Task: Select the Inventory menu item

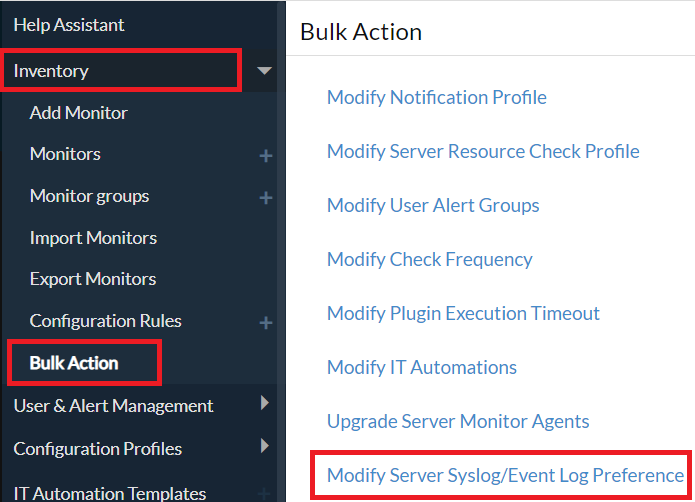Action: click(x=51, y=71)
